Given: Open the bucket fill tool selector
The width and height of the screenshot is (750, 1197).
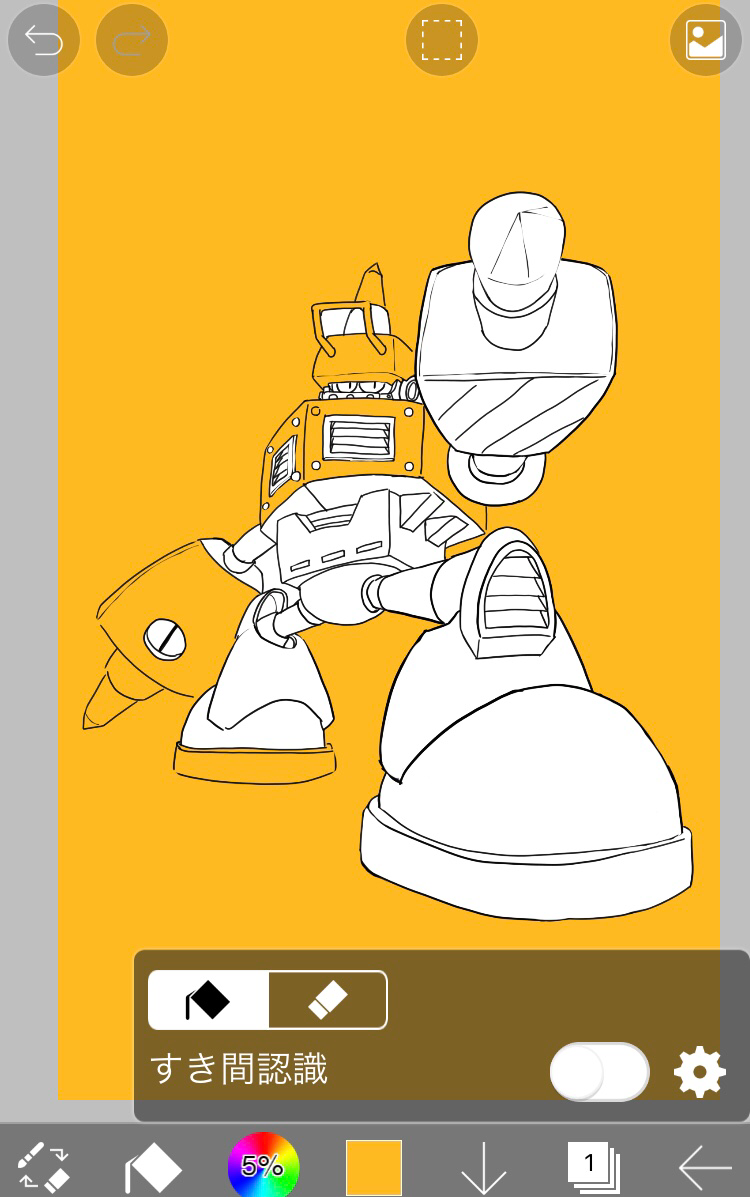Looking at the screenshot, I should (x=153, y=1166).
